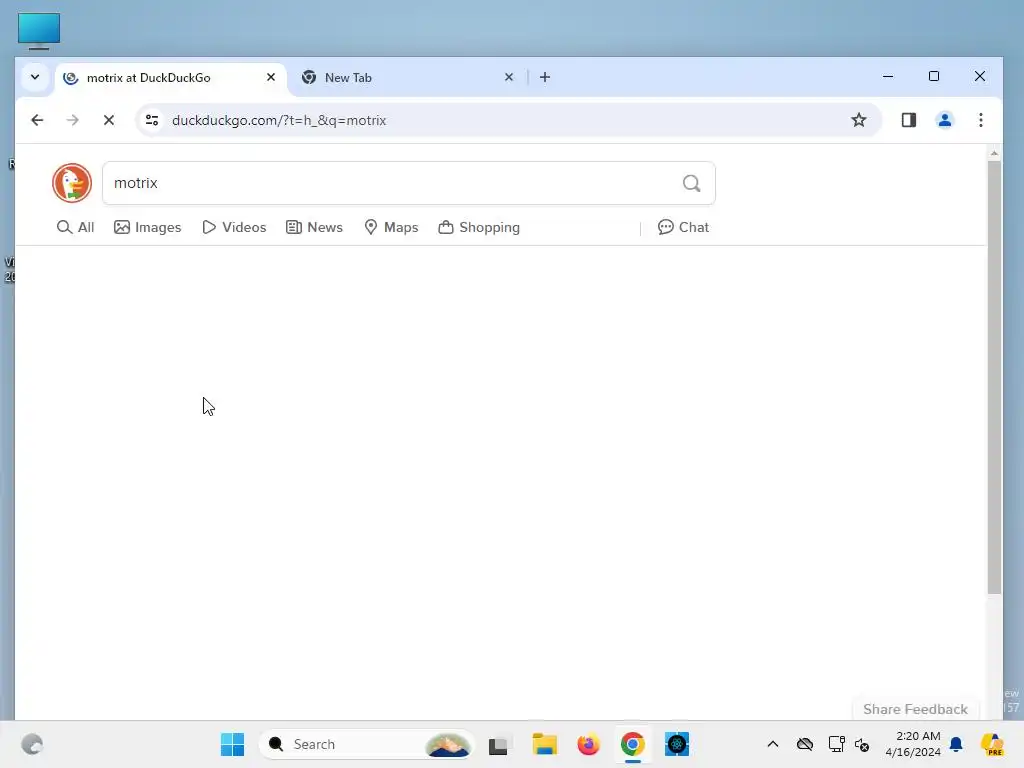1024x768 pixels.
Task: Close the motrix at DuckDuckGo tab
Action: pos(271,77)
